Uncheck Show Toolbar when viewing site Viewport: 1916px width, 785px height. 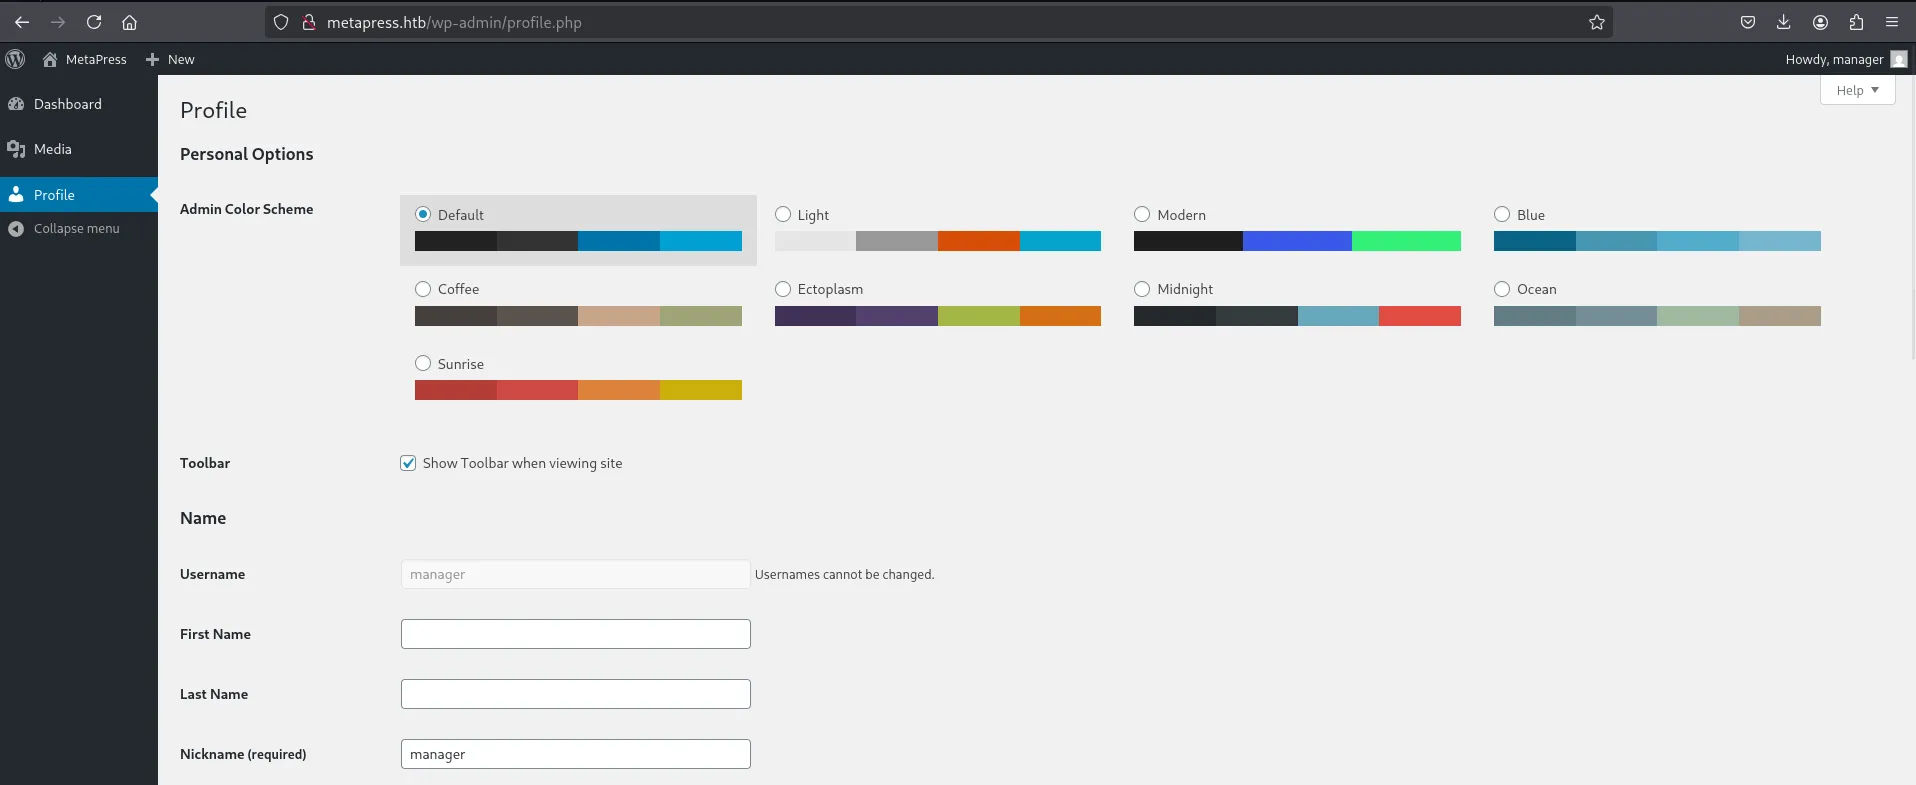(x=408, y=463)
